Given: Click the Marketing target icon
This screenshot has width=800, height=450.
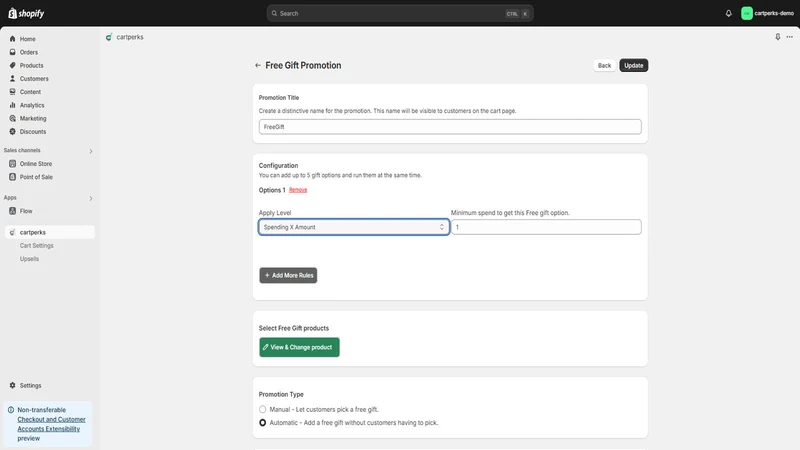Looking at the screenshot, I should 12,118.
